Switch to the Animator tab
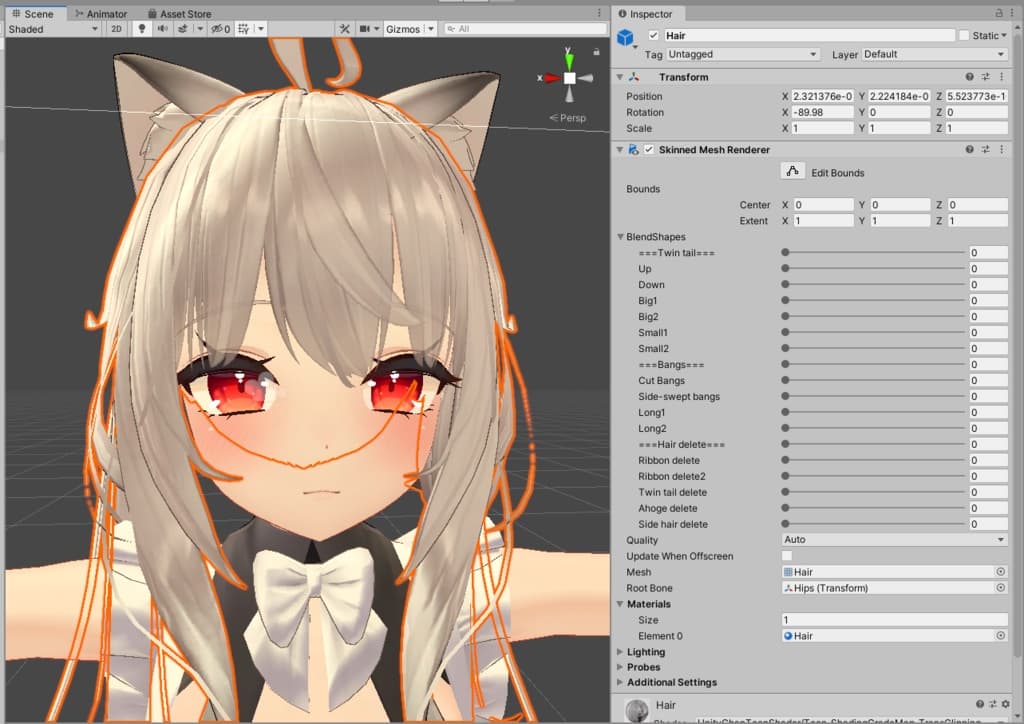The width and height of the screenshot is (1024, 724). point(100,14)
